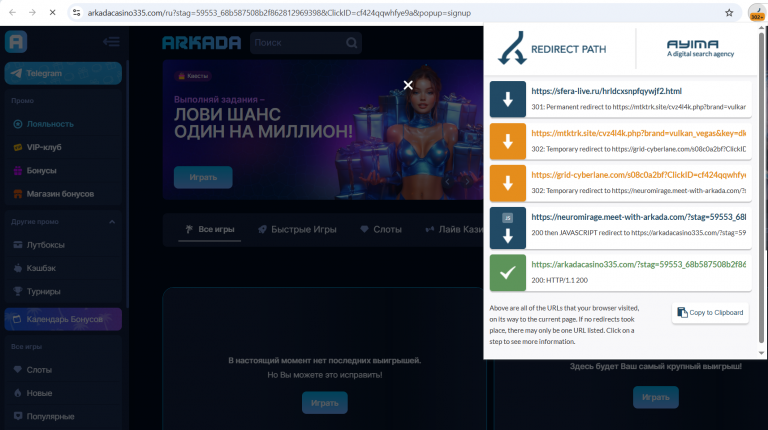Click the ARKADA header logo
Image resolution: width=768 pixels, height=430 pixels.
201,43
